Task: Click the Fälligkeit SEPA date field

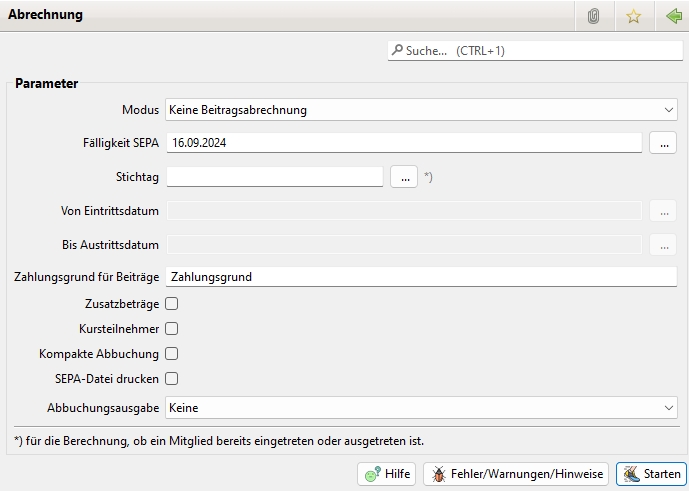Action: (403, 143)
